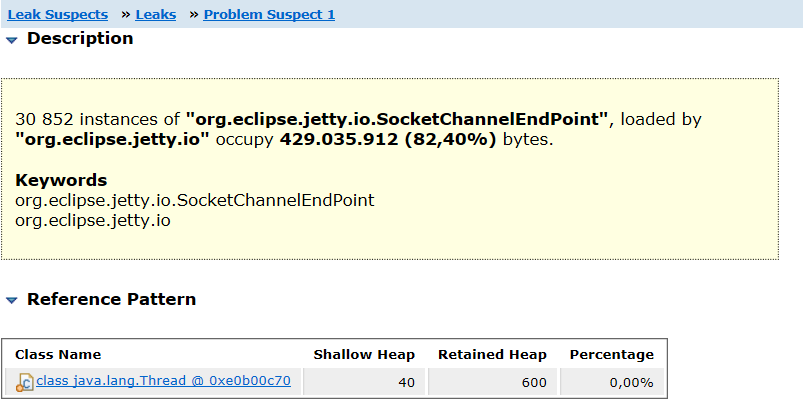The image size is (803, 406).
Task: Click the Problem Suspect 1 breadcrumb link
Action: coord(269,15)
